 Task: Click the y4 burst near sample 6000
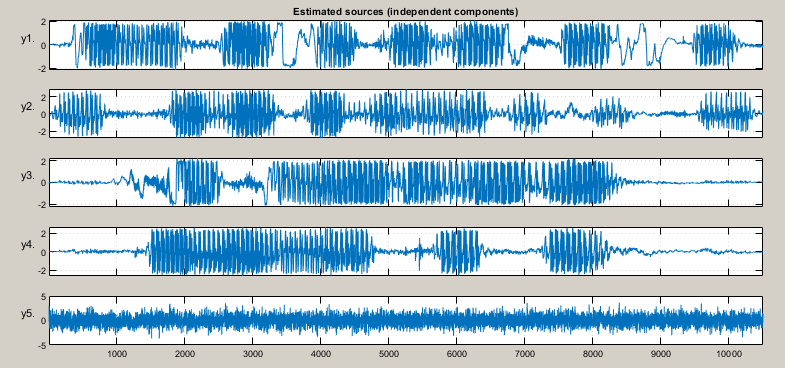click(458, 251)
